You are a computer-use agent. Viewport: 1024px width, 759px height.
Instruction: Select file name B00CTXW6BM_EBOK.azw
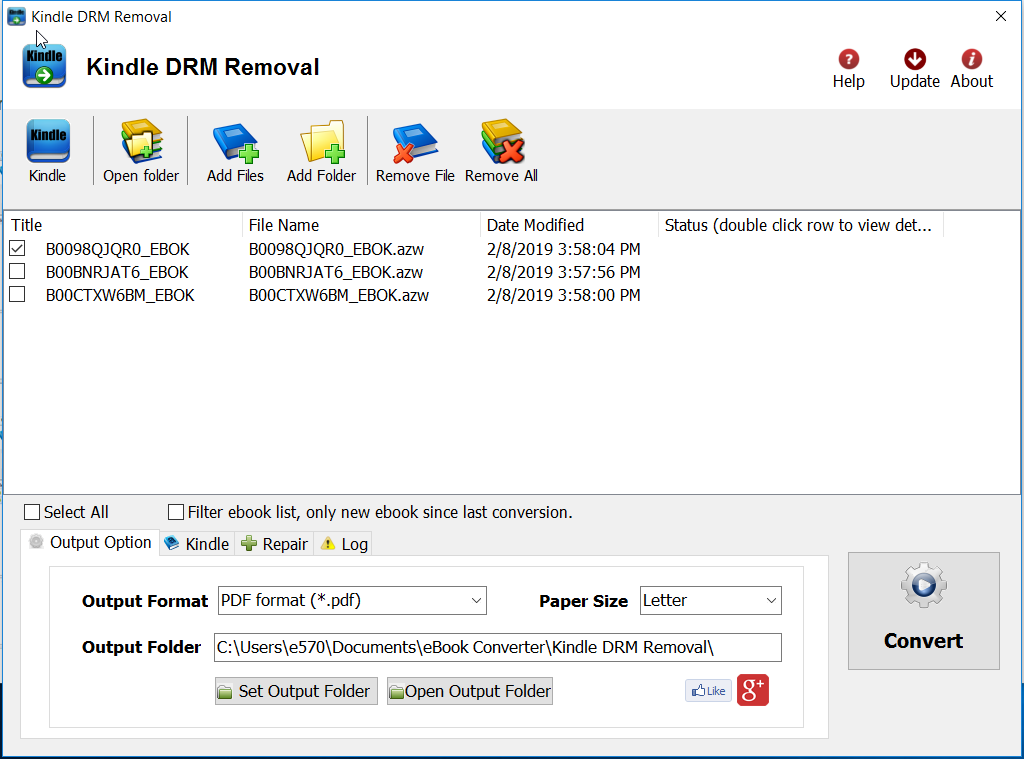pyautogui.click(x=339, y=295)
